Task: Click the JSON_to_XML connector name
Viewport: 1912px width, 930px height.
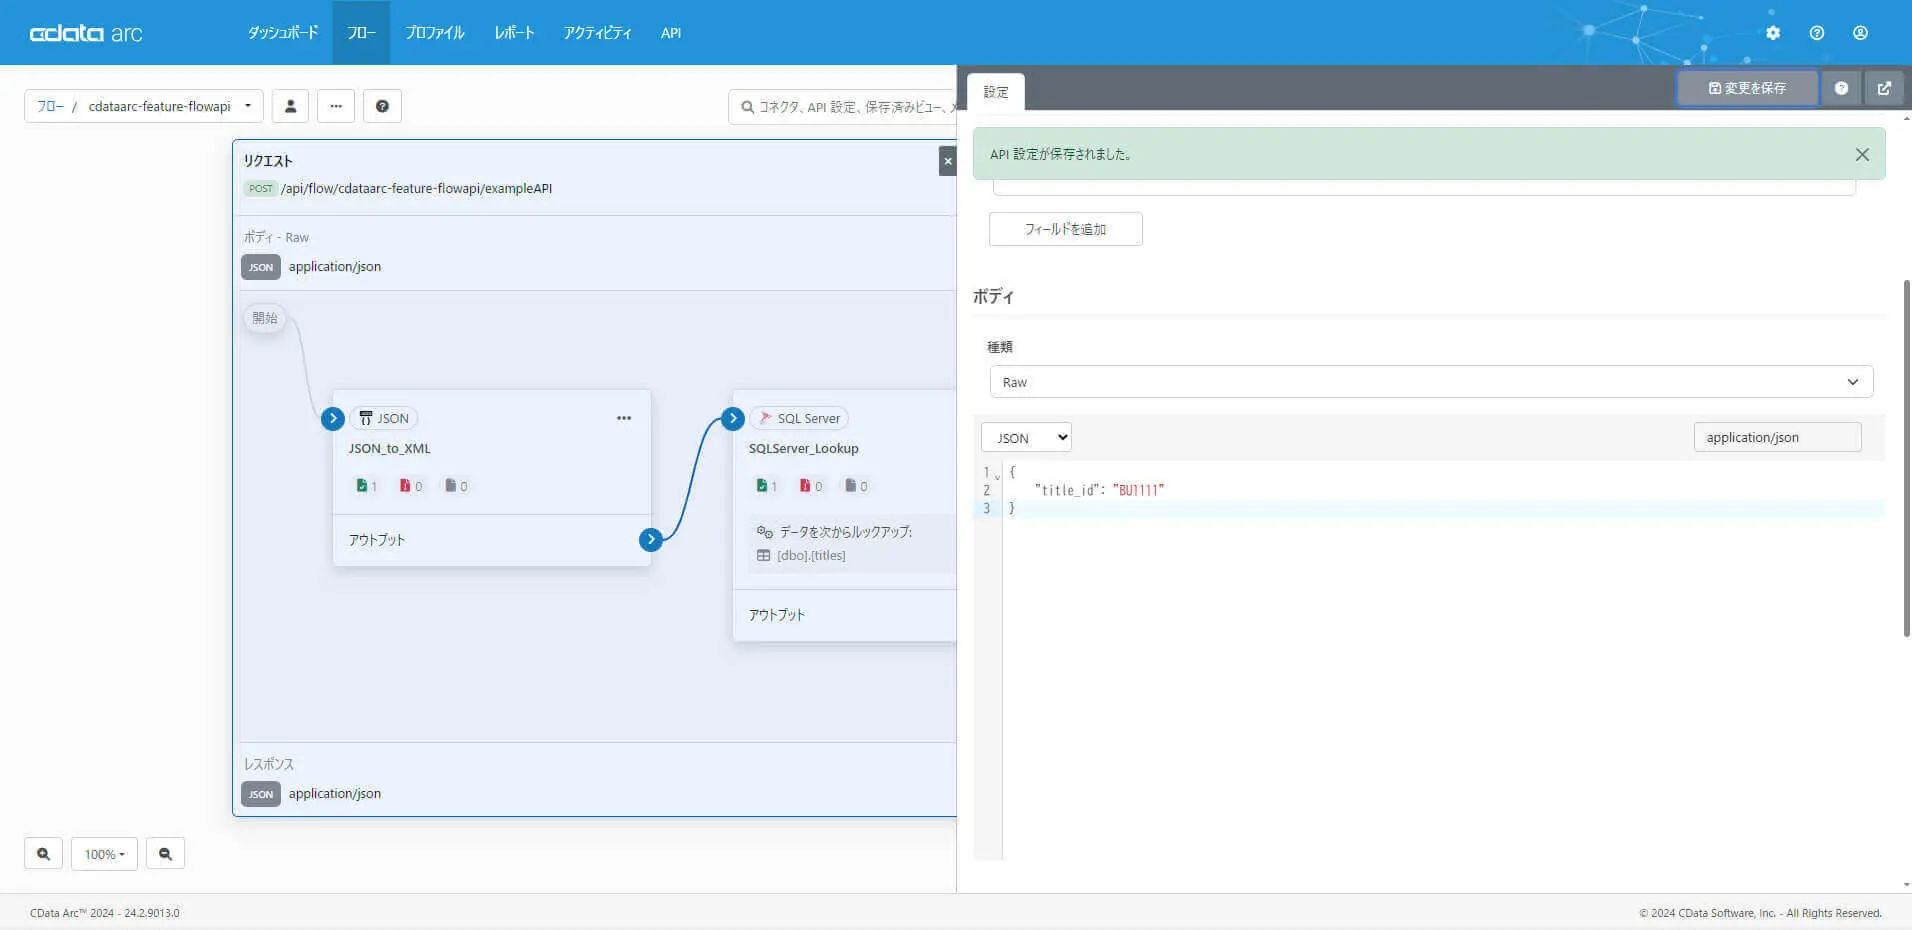Action: tap(390, 449)
